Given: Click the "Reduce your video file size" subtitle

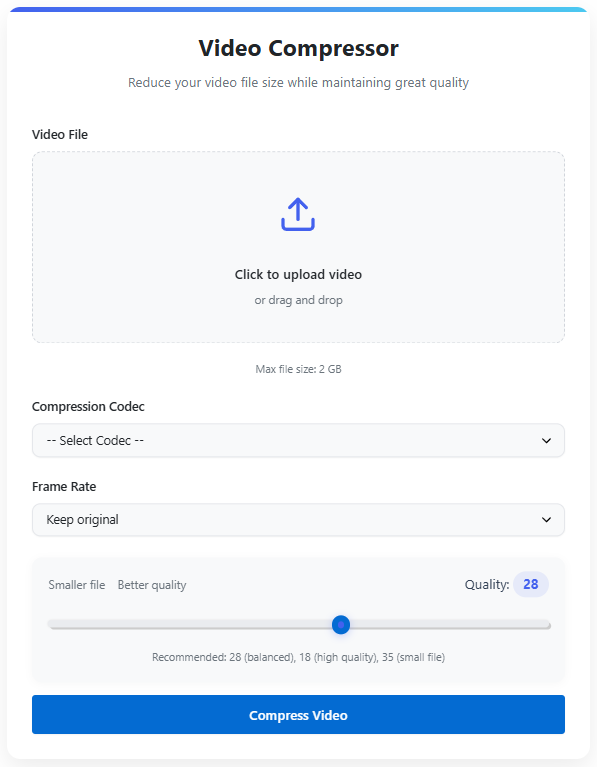Looking at the screenshot, I should (x=298, y=83).
